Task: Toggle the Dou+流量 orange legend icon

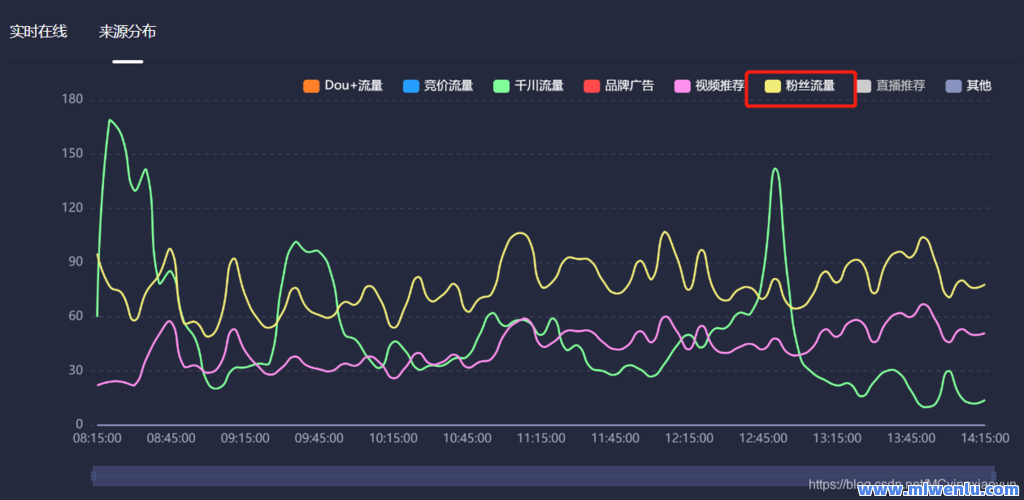Action: [x=311, y=86]
